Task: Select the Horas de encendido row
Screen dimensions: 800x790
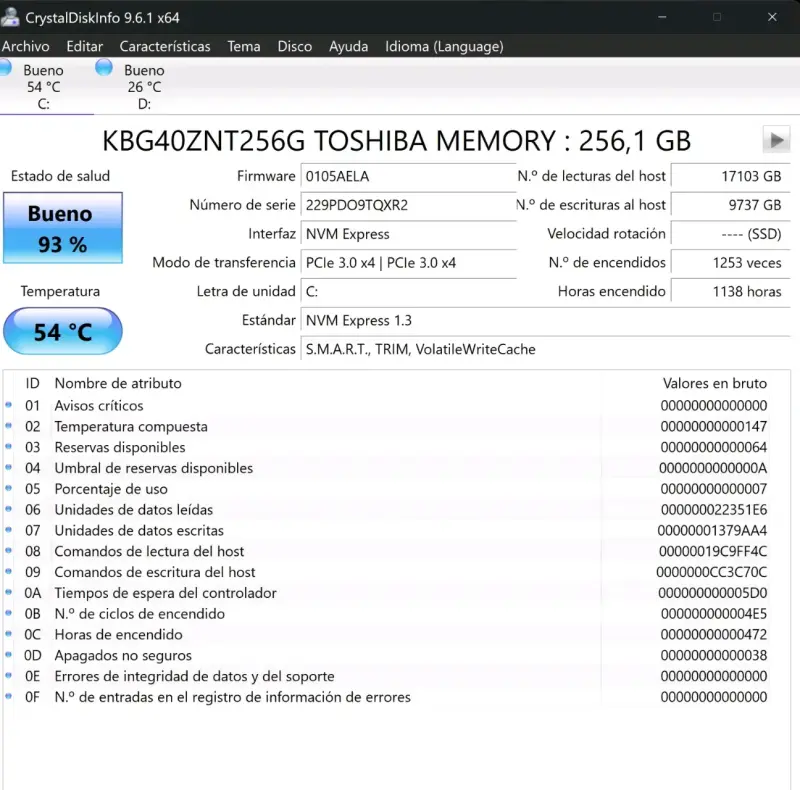Action: 397,634
